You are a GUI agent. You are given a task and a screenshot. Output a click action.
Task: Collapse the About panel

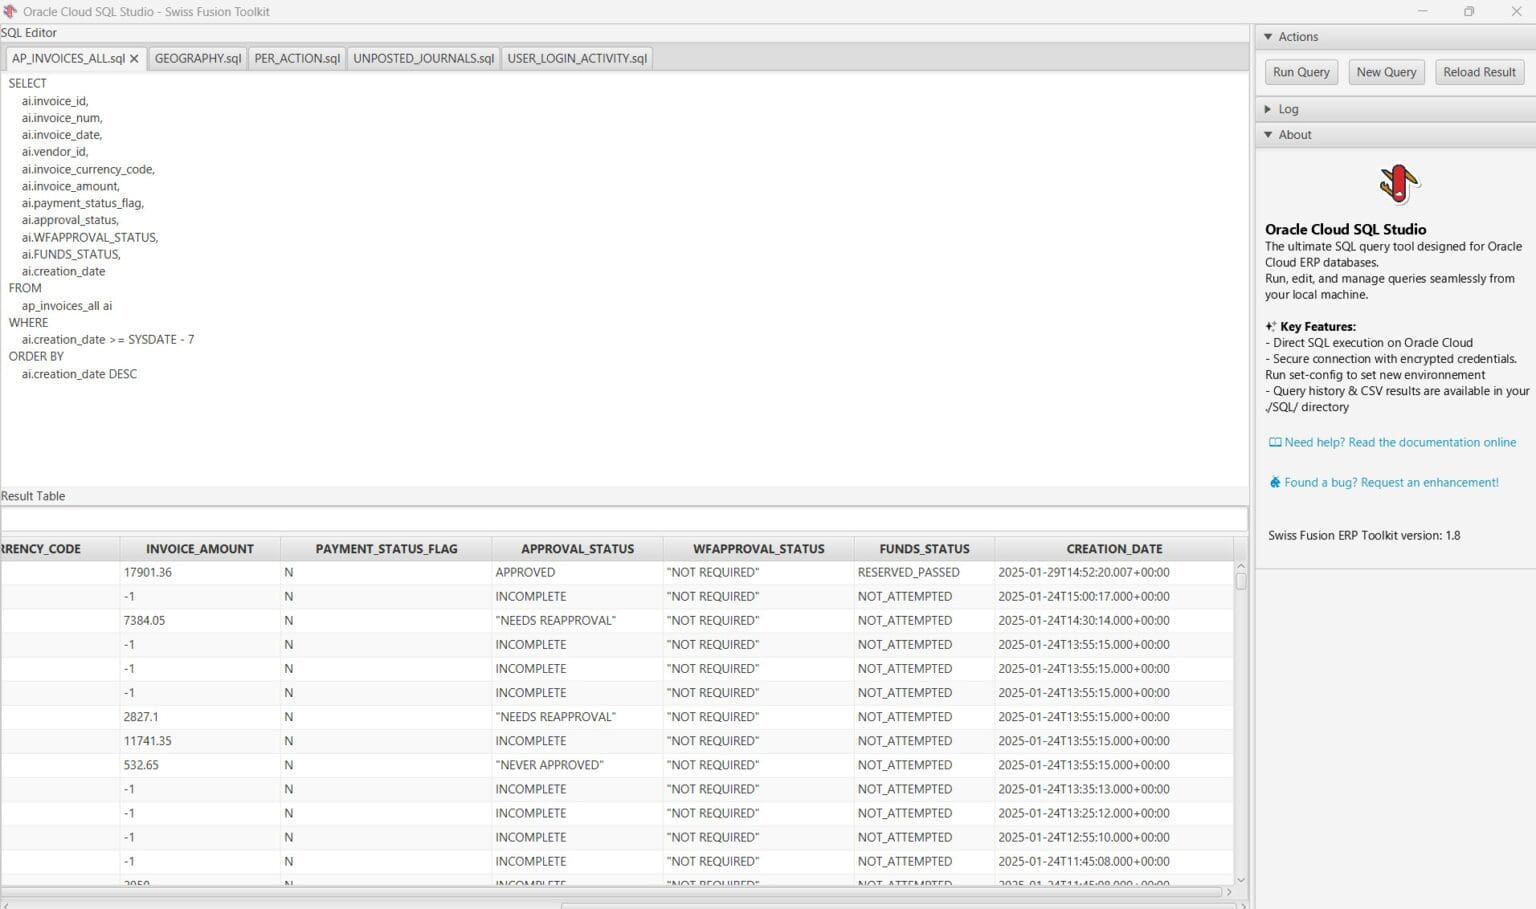click(1269, 134)
